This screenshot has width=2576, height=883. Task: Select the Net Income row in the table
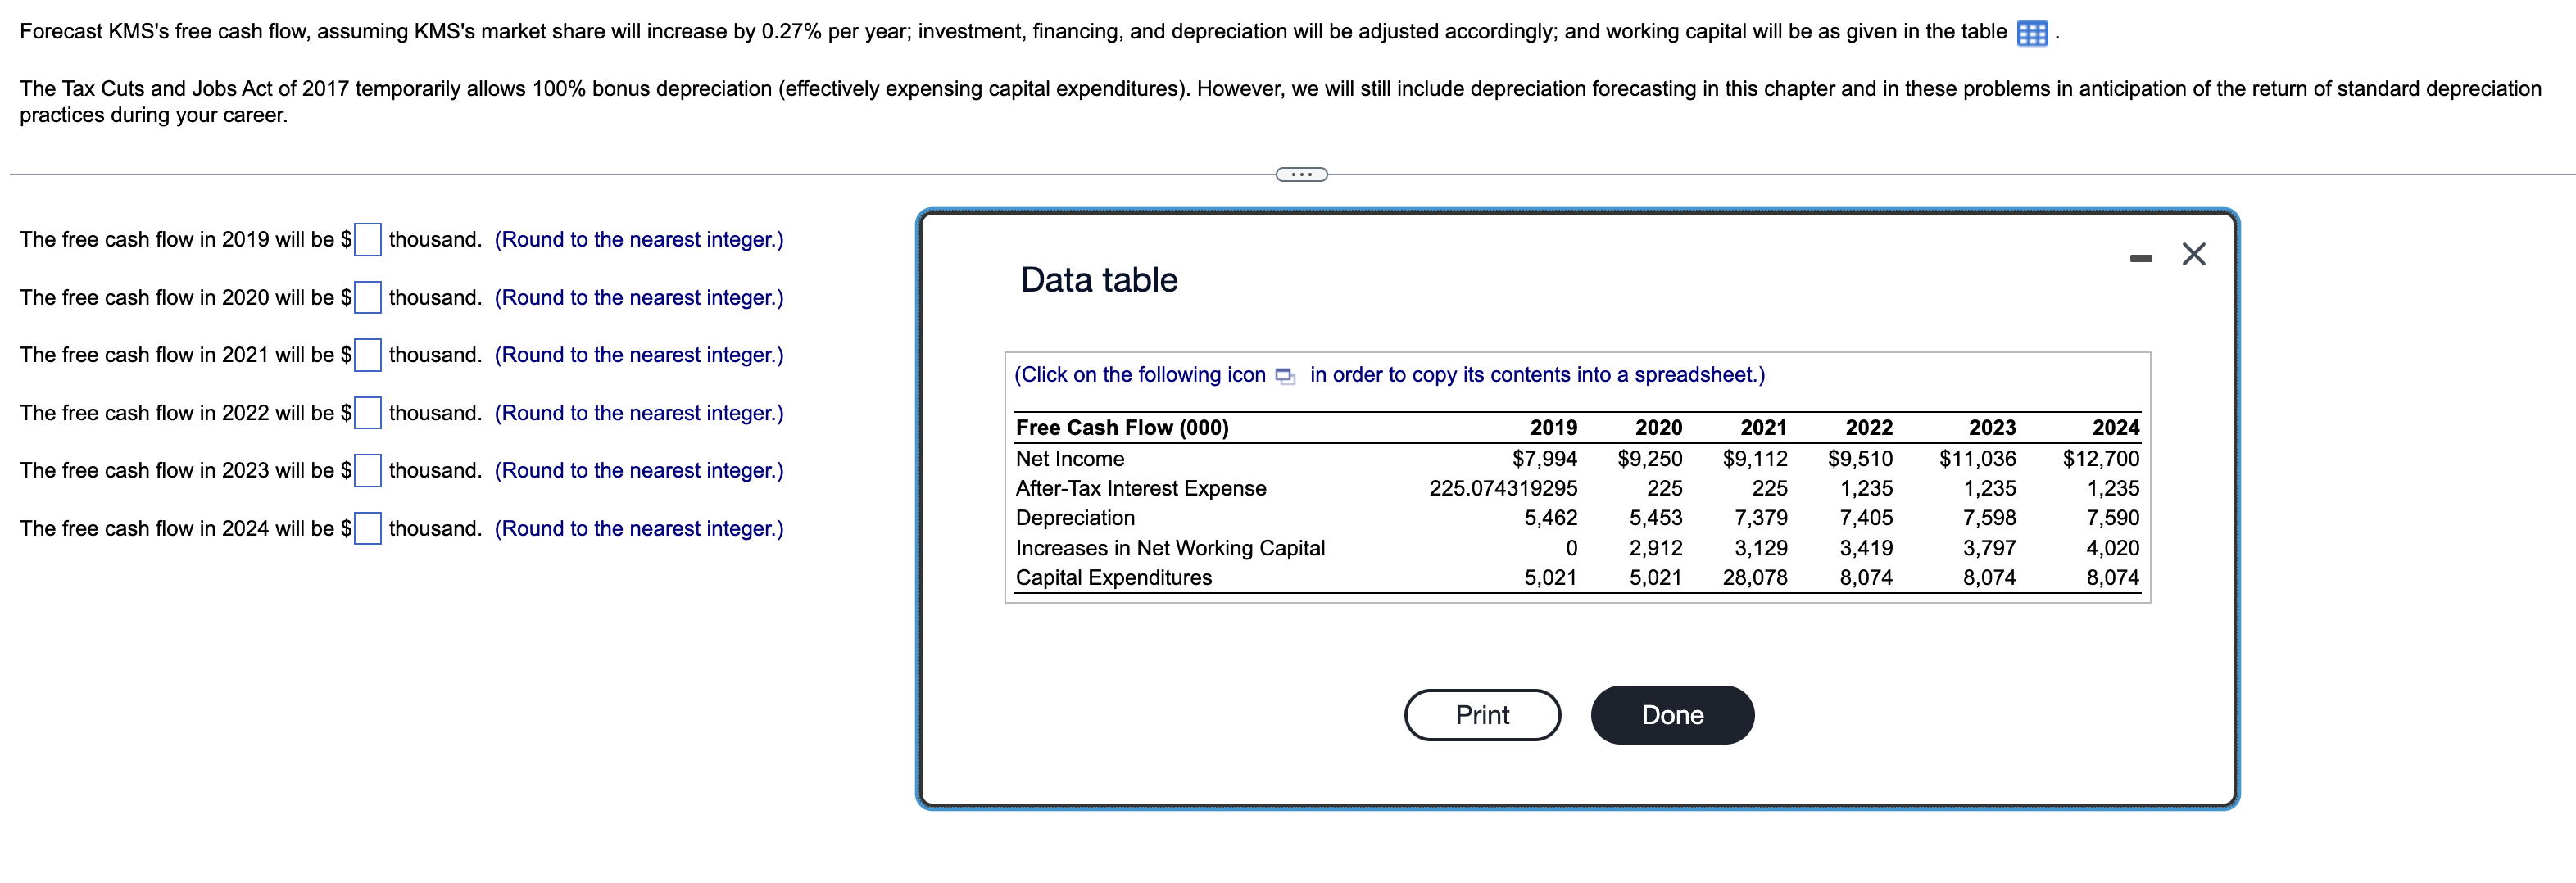click(1069, 459)
